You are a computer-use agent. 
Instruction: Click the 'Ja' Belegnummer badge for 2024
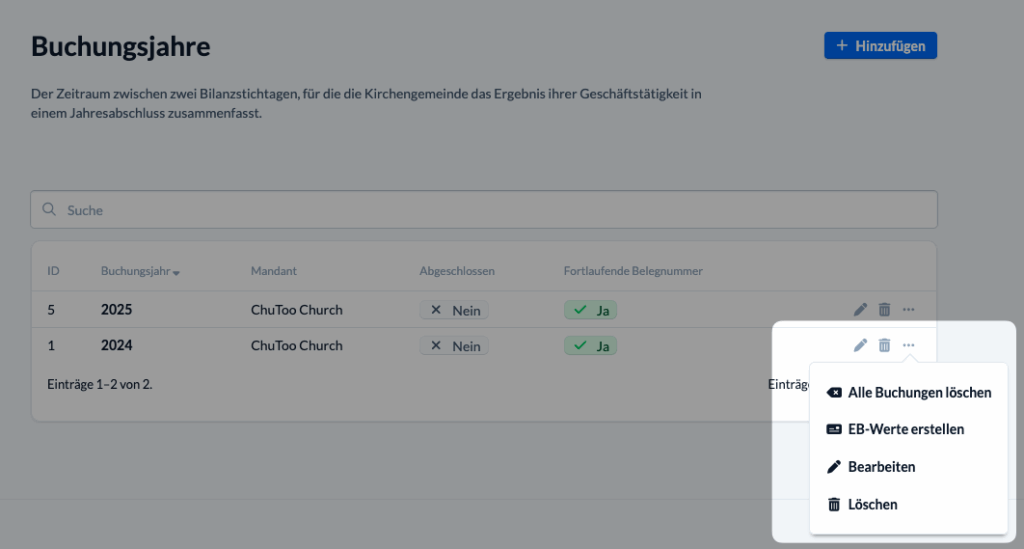590,346
